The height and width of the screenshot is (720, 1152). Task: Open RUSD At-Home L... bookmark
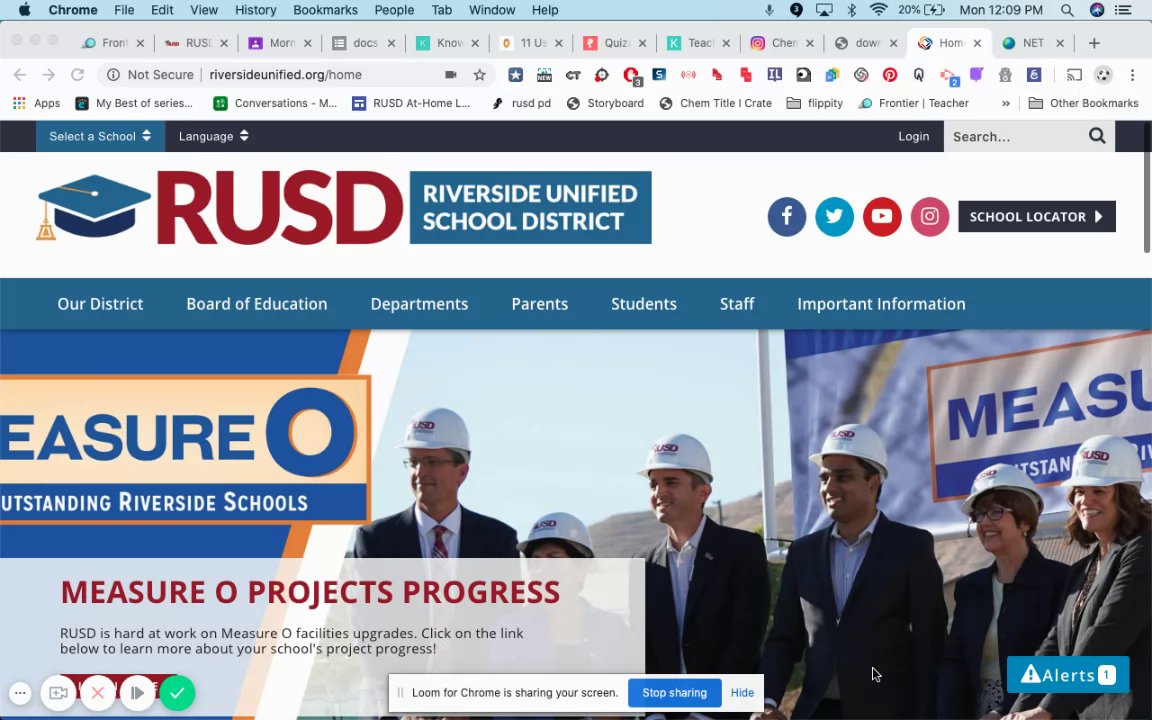[x=411, y=103]
